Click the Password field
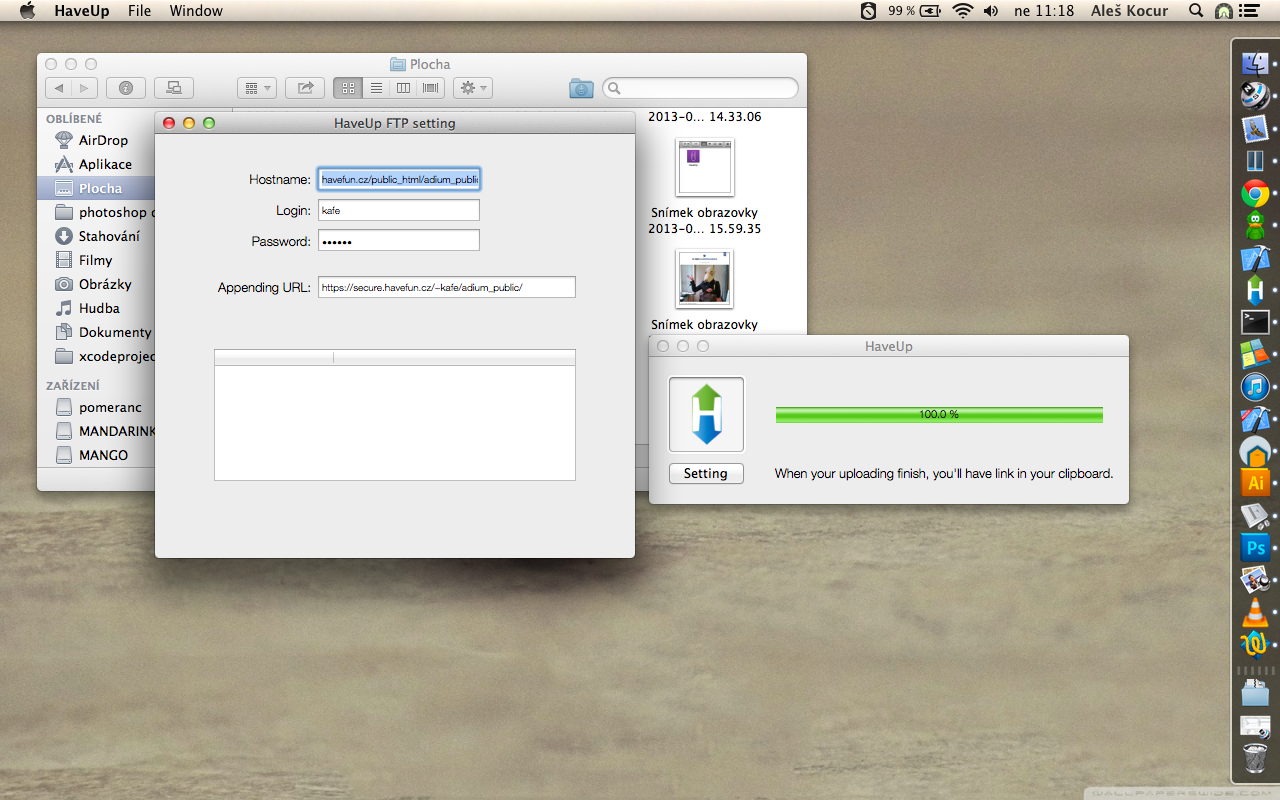Screen dimensions: 1280x800 point(399,240)
